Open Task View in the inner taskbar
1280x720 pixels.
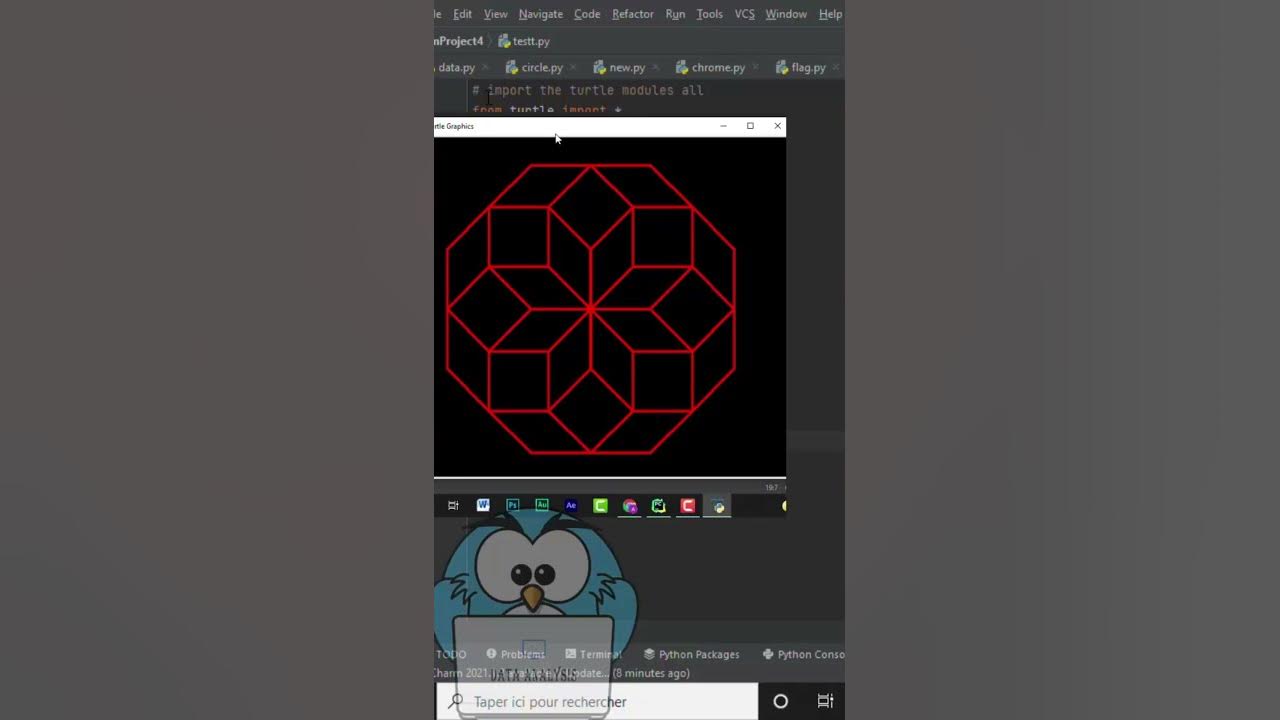(x=453, y=506)
